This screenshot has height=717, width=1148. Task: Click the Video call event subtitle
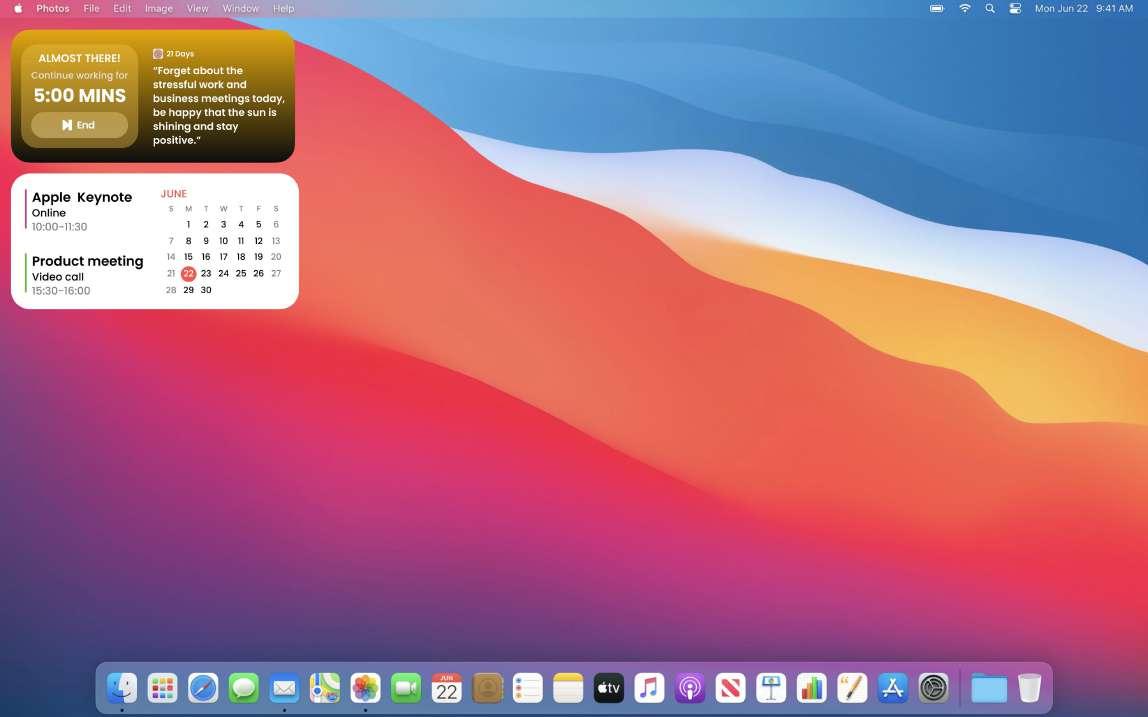(x=58, y=277)
